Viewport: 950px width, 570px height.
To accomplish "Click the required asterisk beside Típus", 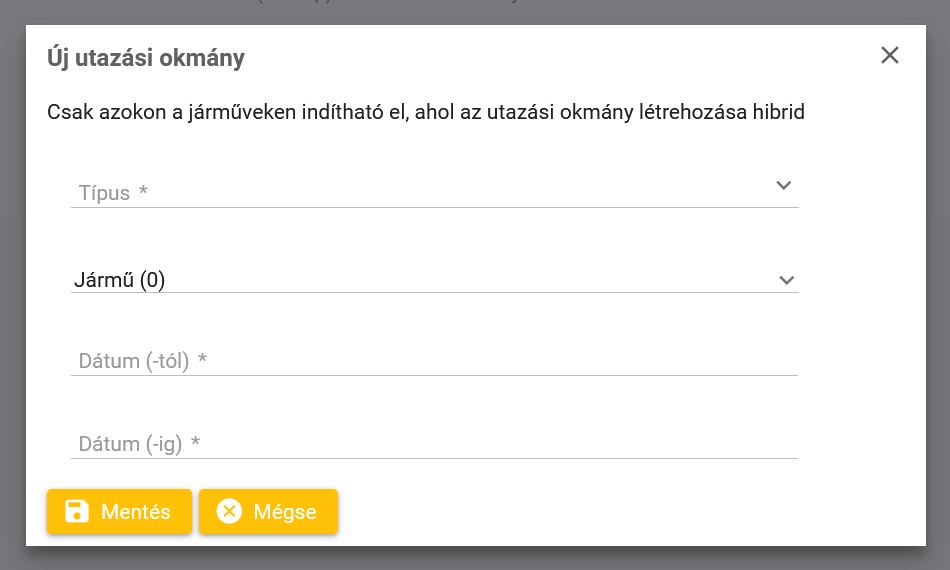I will point(143,191).
